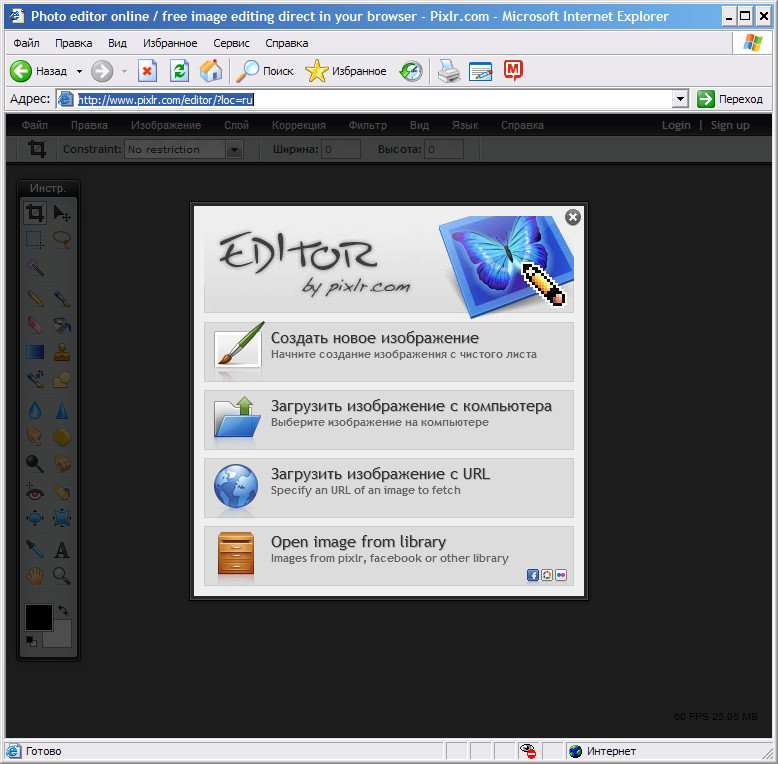Close the Pixlr editor welcome dialog
Screen dimensions: 778x764
coord(573,217)
